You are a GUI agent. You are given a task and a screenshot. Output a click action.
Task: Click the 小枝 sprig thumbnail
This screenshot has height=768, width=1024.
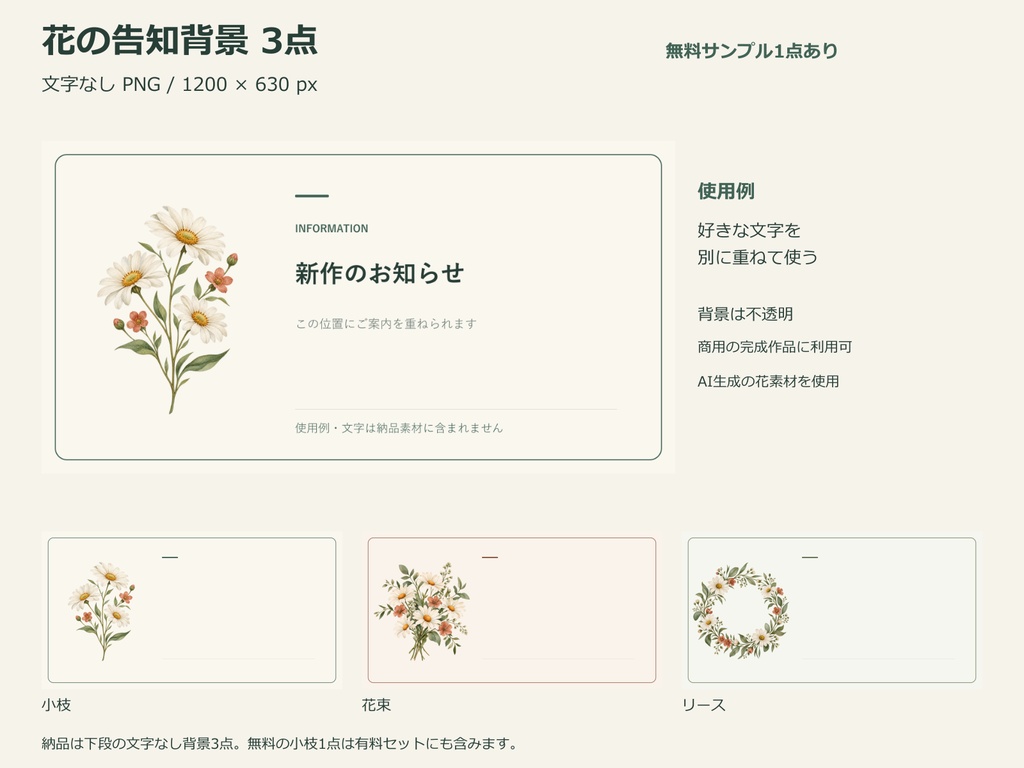(191, 610)
